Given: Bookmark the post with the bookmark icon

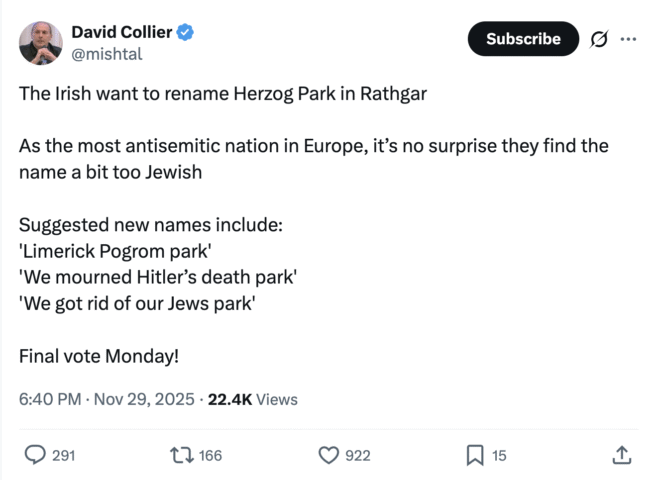Looking at the screenshot, I should point(475,455).
